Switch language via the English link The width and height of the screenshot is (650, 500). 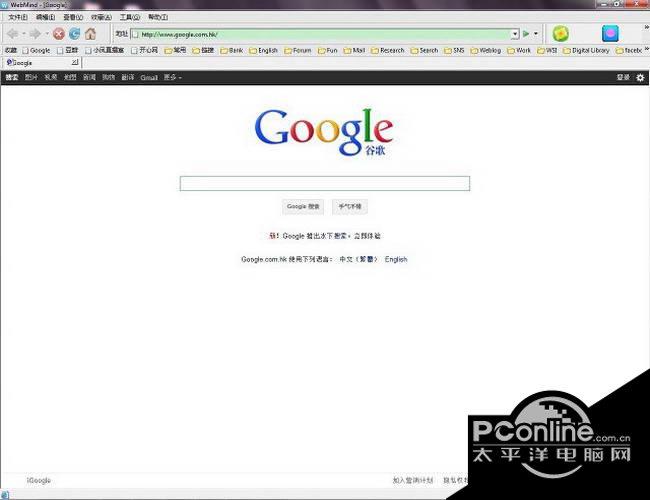coord(396,260)
